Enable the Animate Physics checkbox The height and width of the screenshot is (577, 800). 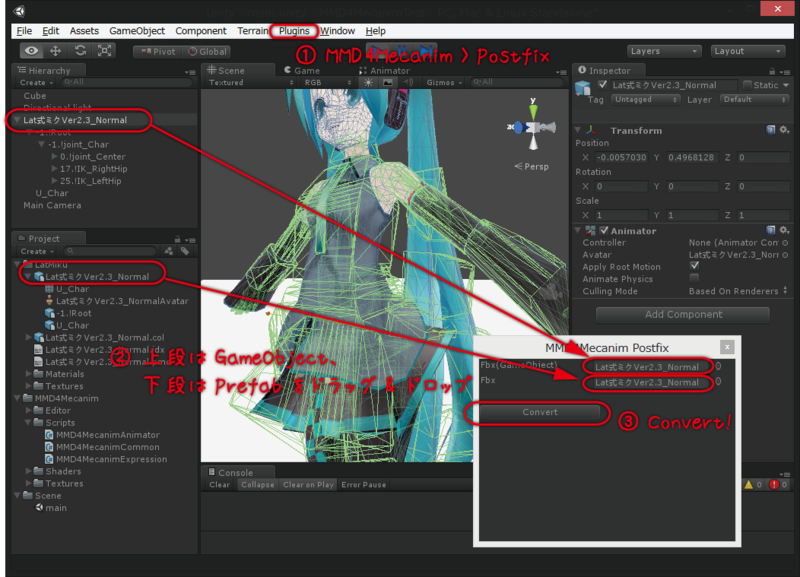pyautogui.click(x=692, y=279)
